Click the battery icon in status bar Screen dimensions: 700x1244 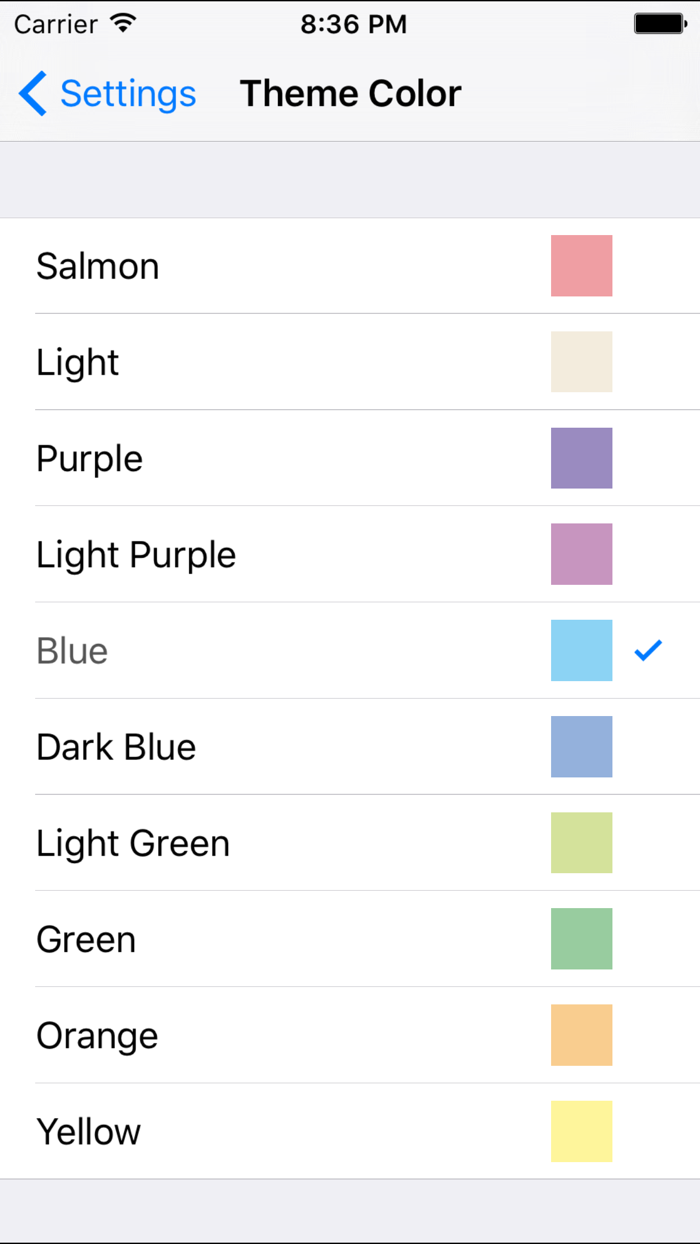click(659, 22)
